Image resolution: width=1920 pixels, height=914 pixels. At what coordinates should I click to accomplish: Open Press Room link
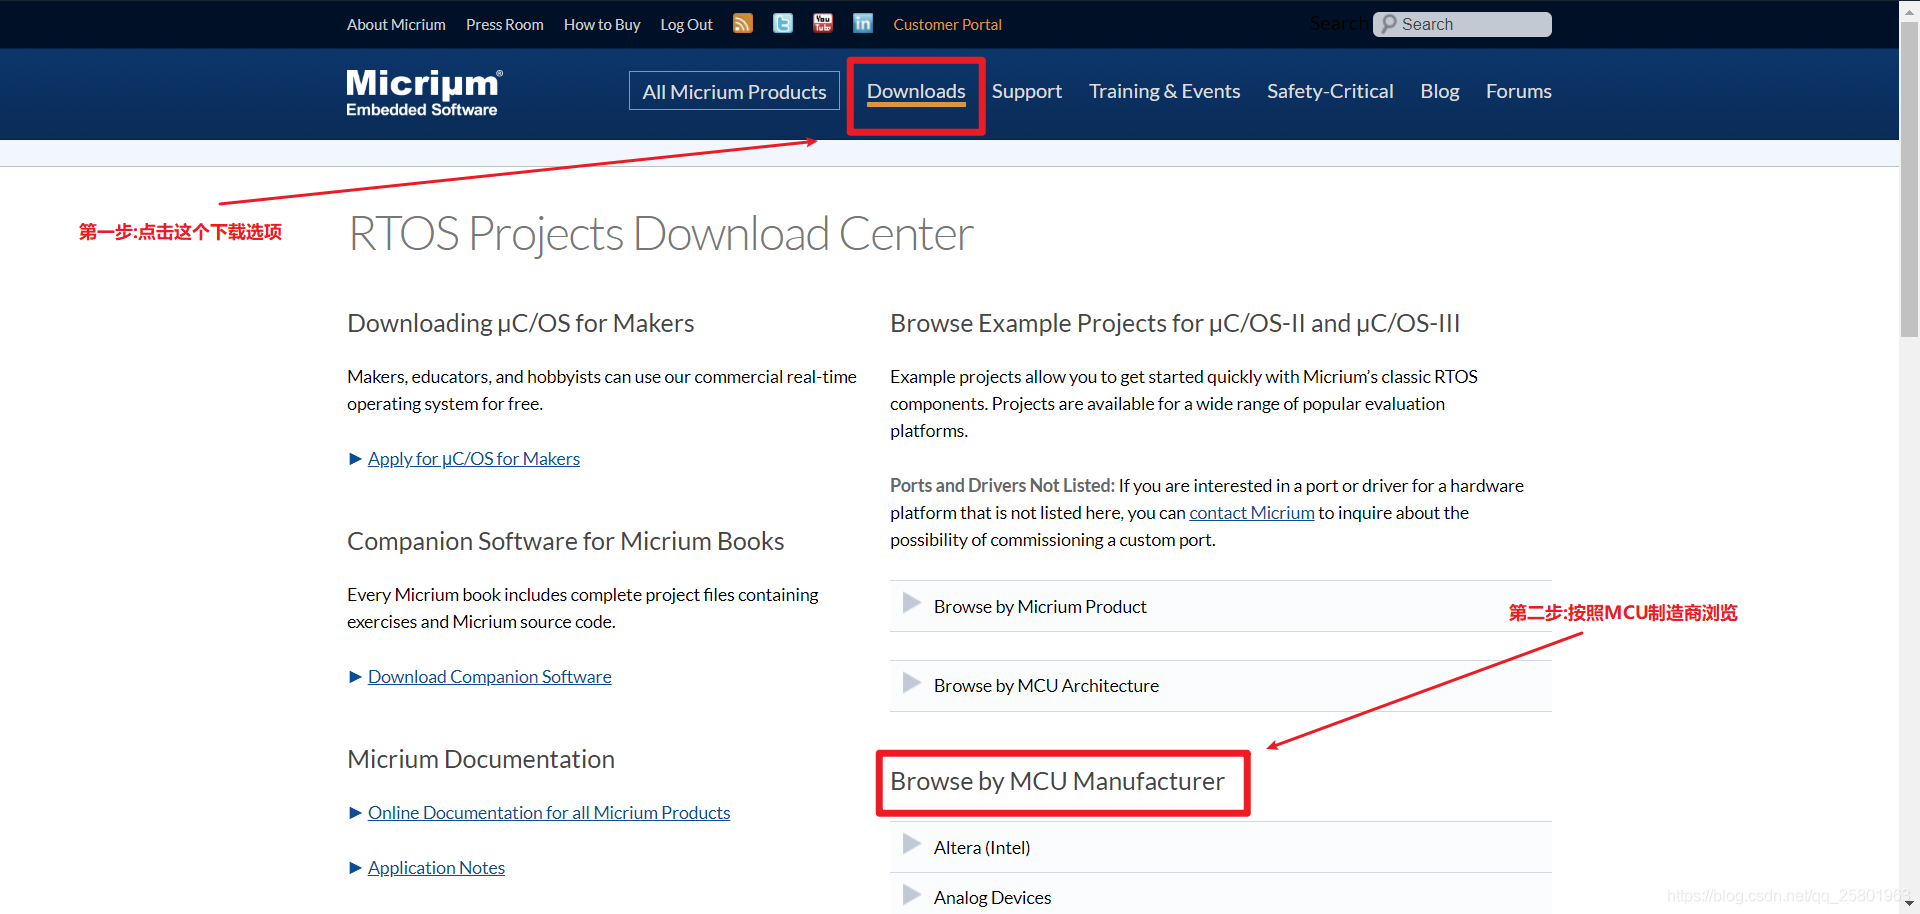(x=505, y=24)
